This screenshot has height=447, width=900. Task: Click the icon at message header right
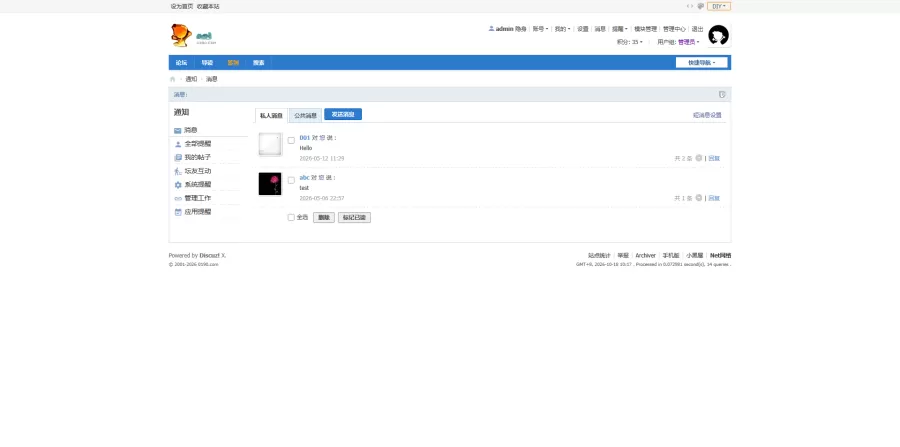click(722, 95)
